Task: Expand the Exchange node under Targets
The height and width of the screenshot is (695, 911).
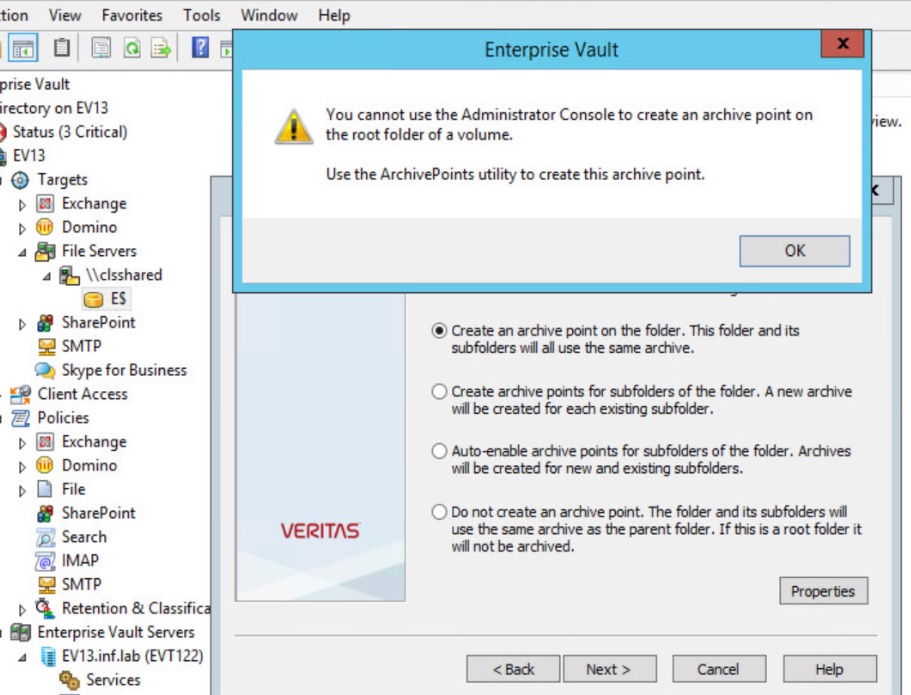Action: (x=22, y=205)
